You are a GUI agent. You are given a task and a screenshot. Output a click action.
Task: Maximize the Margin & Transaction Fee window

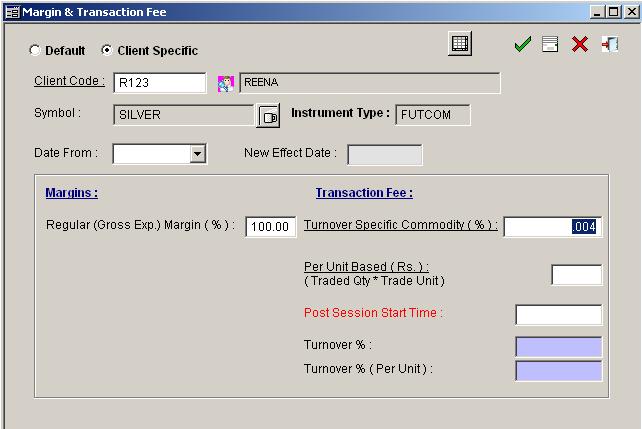tap(611, 12)
